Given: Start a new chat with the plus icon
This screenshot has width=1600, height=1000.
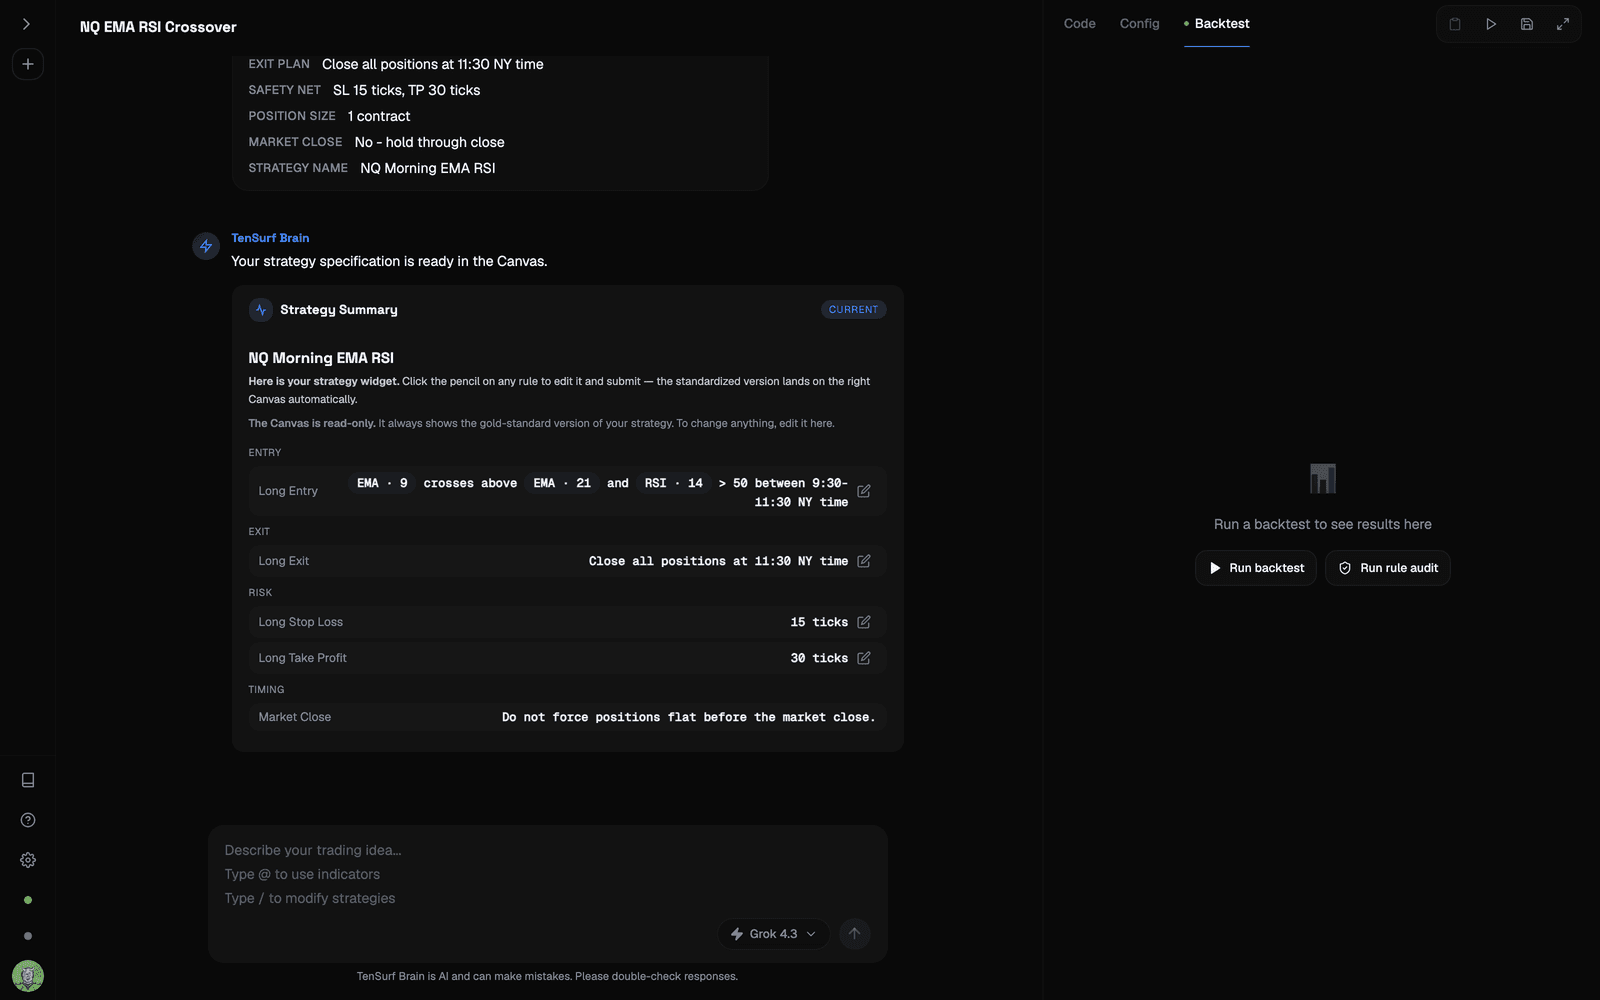Looking at the screenshot, I should point(28,64).
